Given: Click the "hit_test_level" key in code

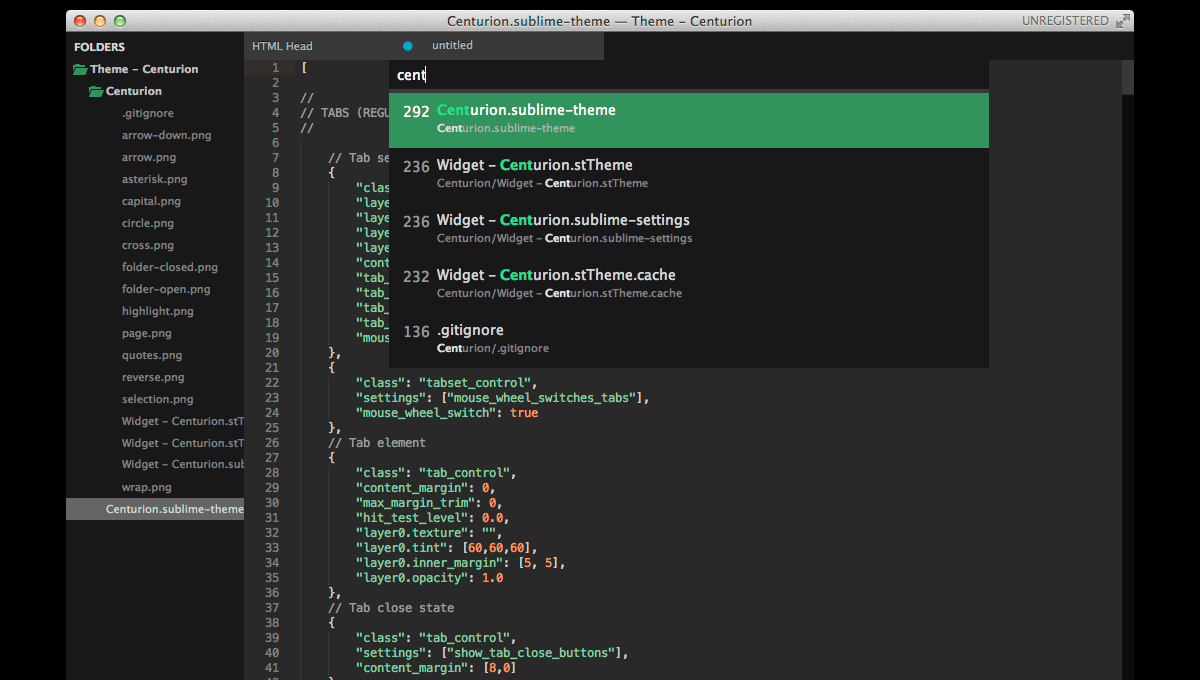Looking at the screenshot, I should 411,517.
